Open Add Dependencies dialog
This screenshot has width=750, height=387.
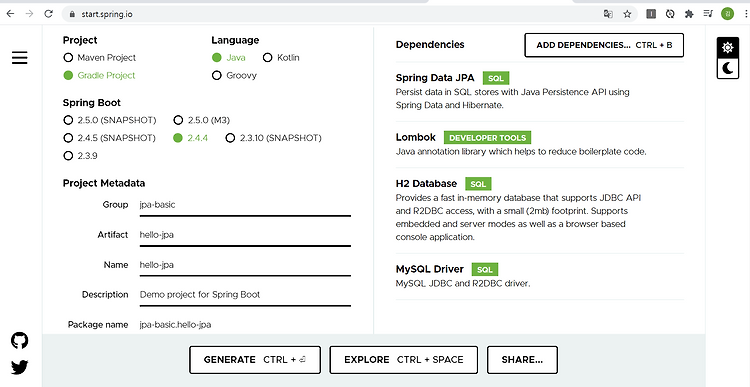click(x=604, y=45)
